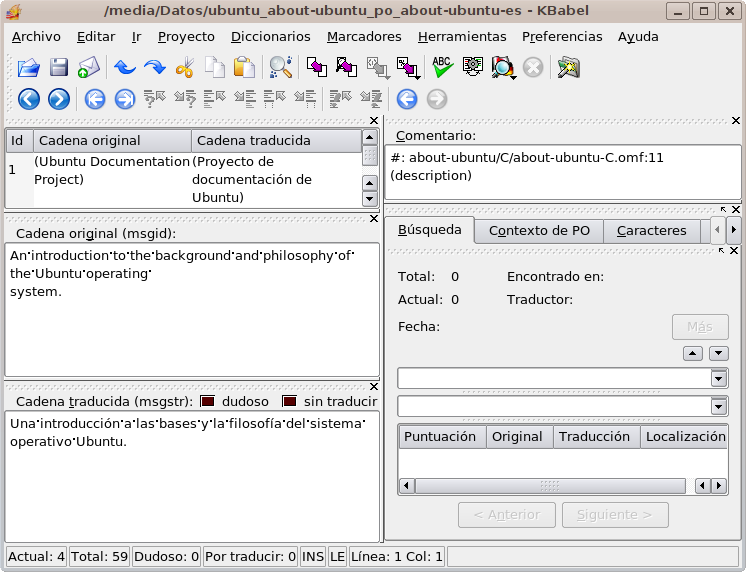Screen dimensions: 746x572
Task: Undo the last edit using the undo arrow
Action: coord(125,67)
